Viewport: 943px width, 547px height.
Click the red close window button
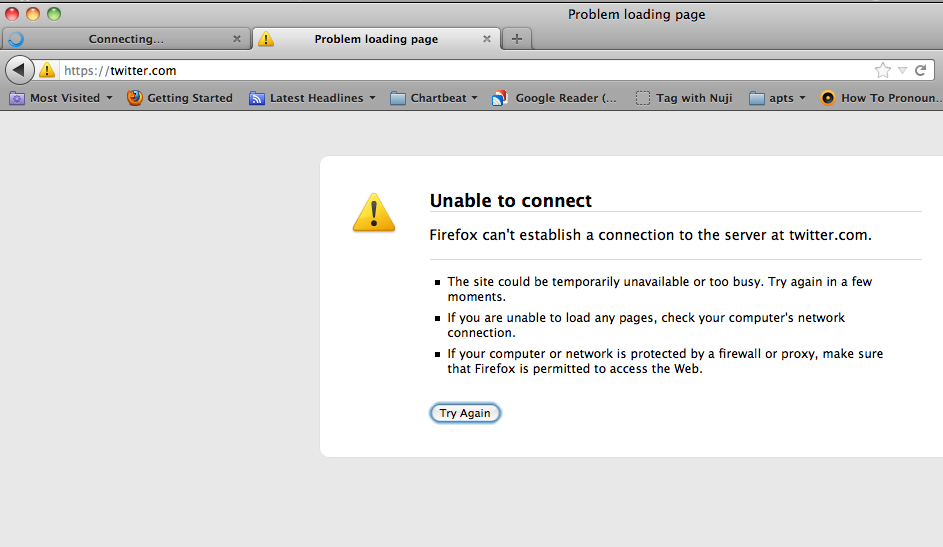coord(12,13)
